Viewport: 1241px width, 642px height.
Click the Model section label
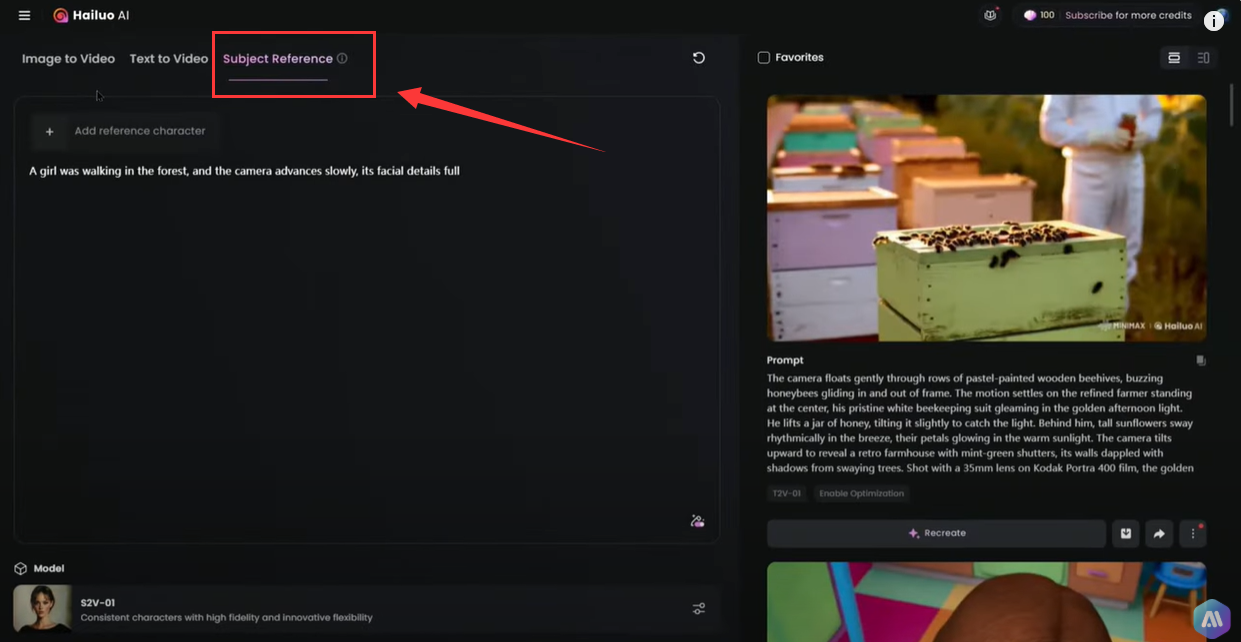(49, 568)
